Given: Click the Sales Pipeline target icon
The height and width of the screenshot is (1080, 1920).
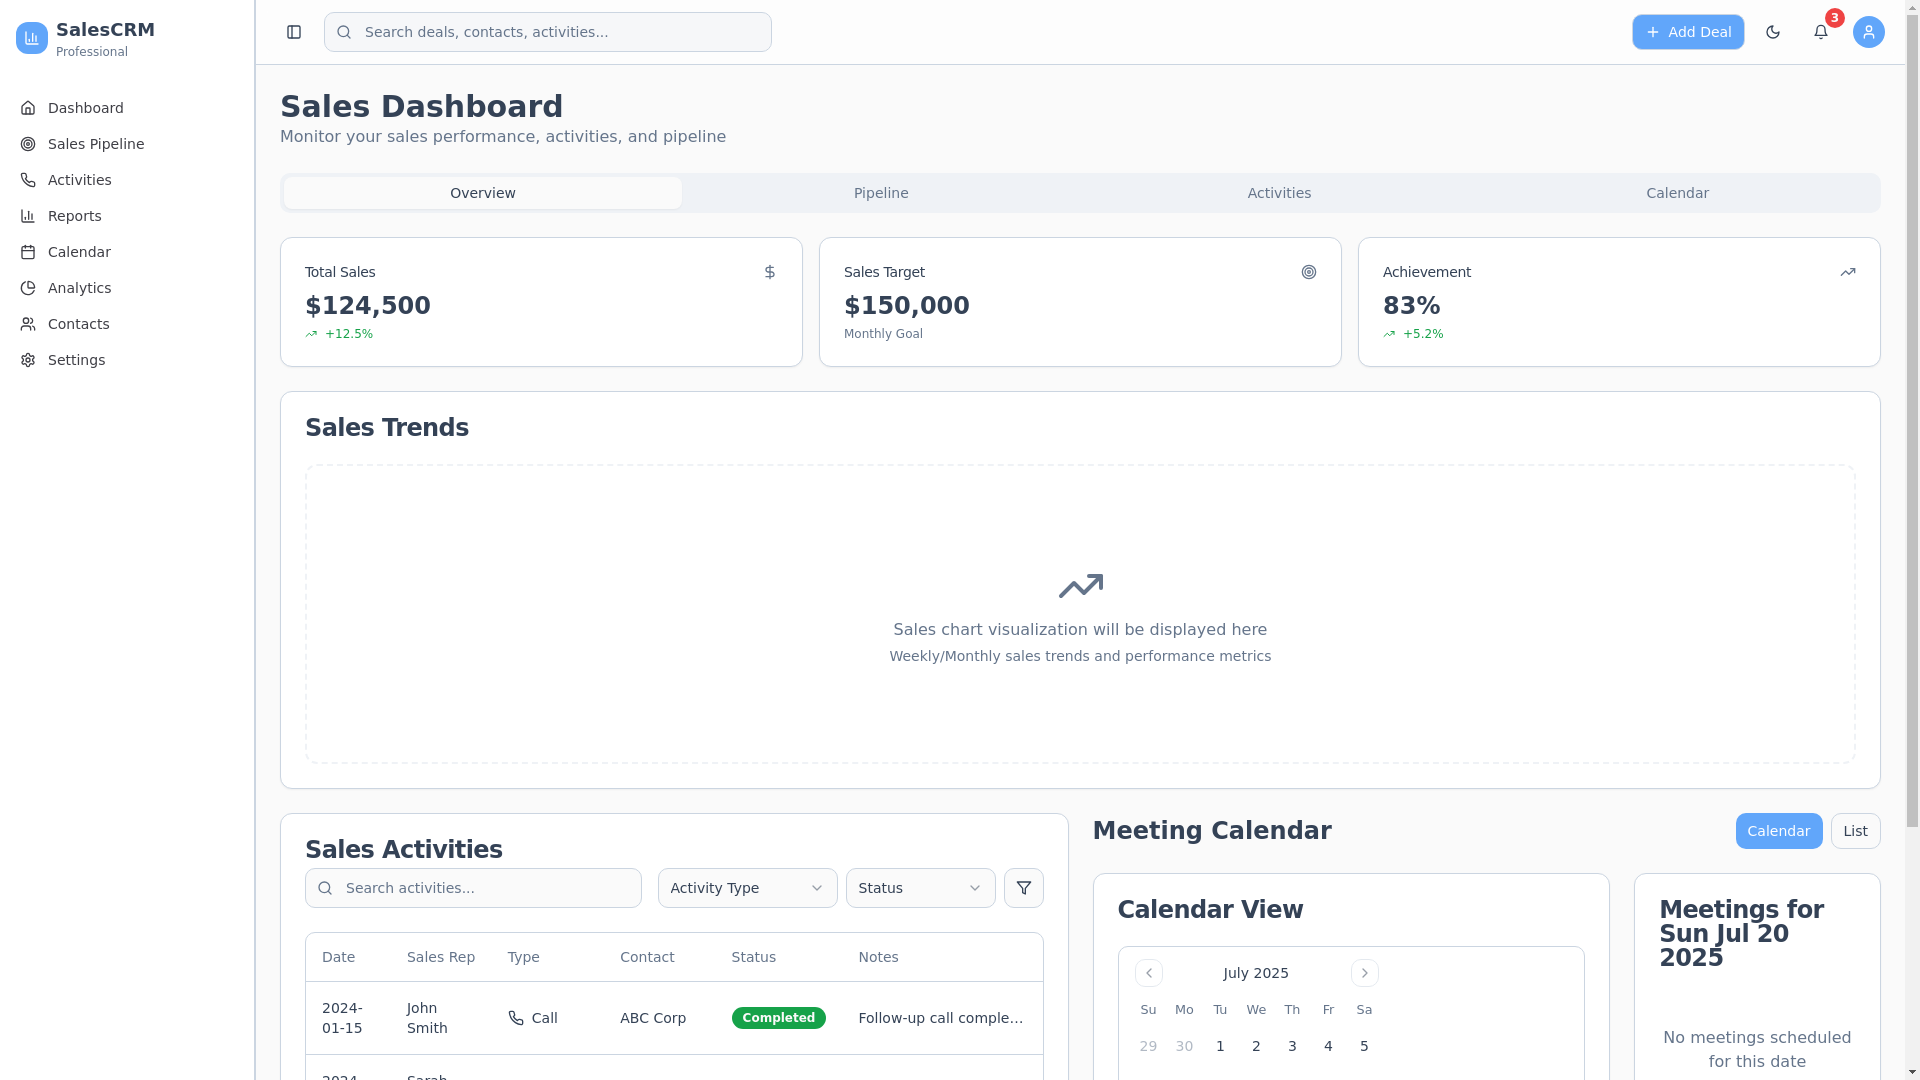Looking at the screenshot, I should (28, 144).
